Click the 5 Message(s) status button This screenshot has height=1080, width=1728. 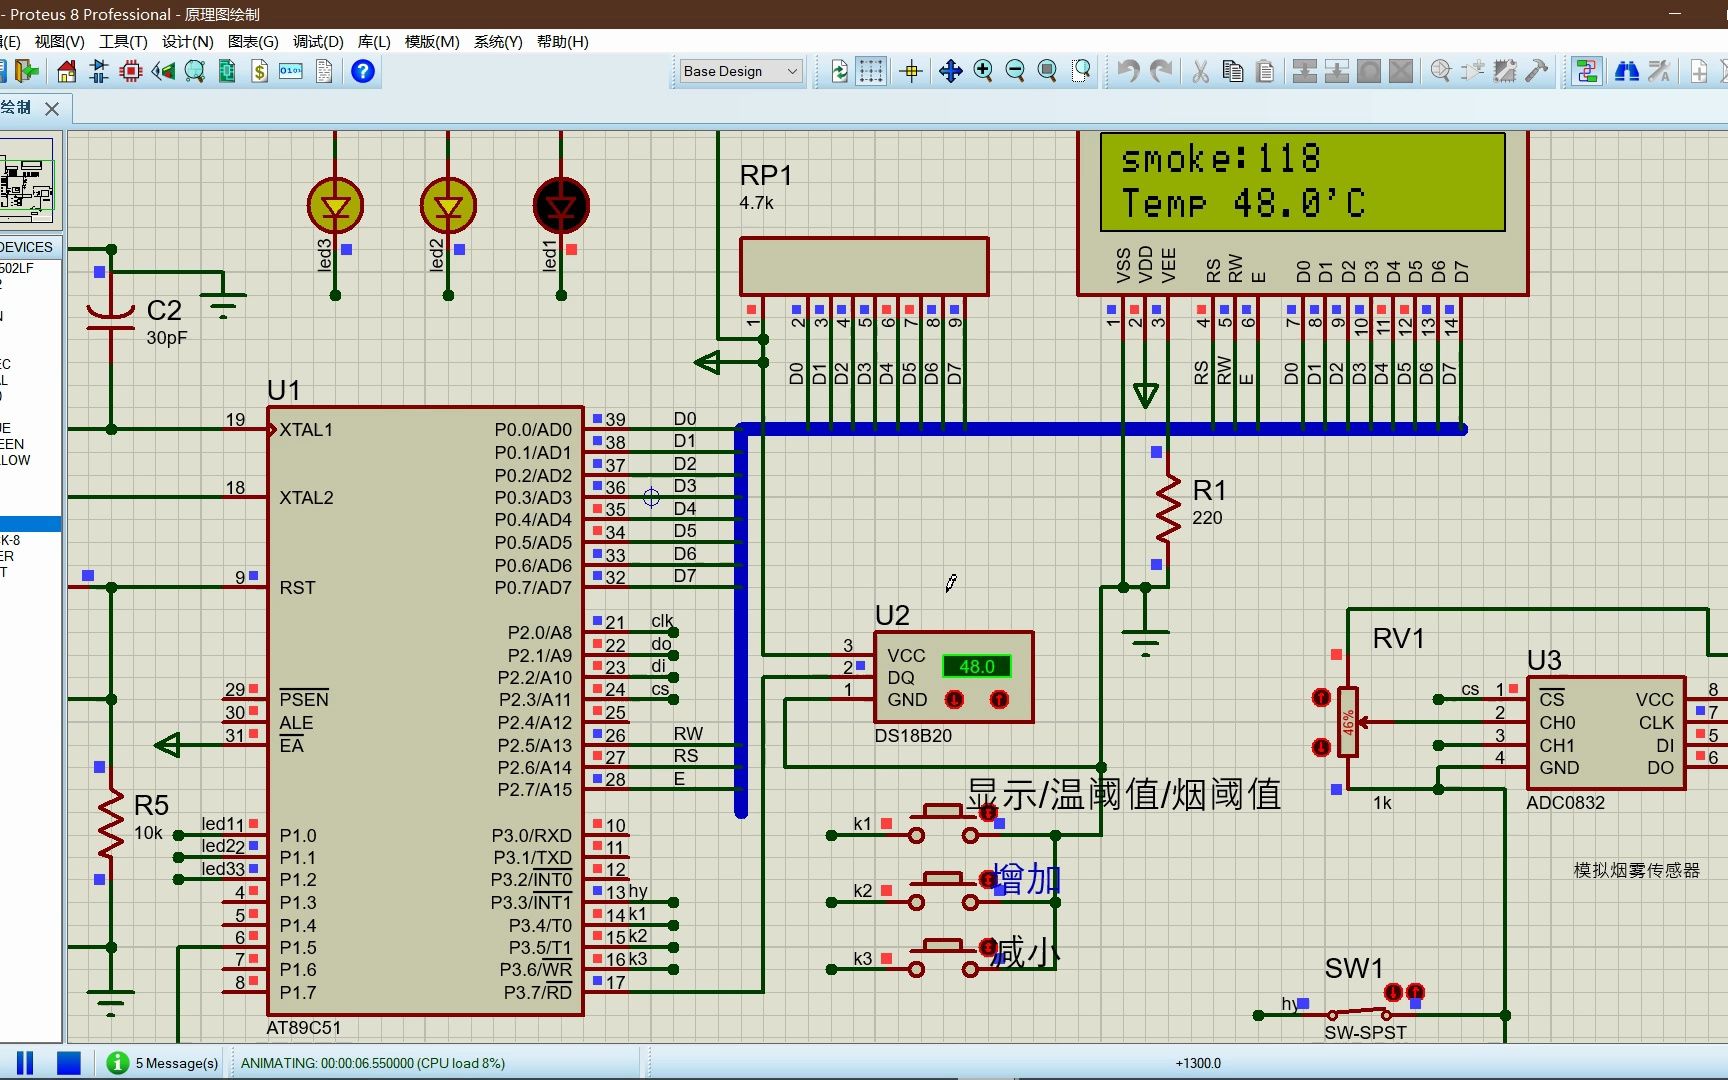163,1063
